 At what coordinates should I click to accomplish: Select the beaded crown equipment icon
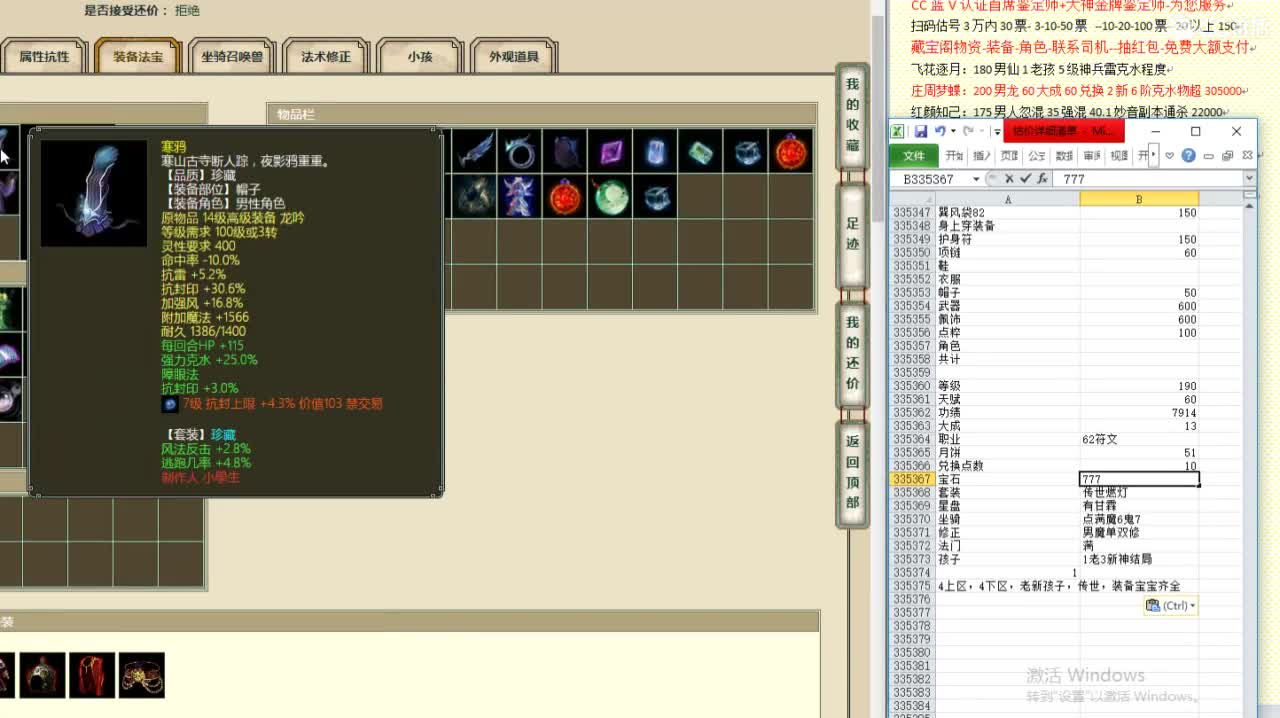click(141, 676)
